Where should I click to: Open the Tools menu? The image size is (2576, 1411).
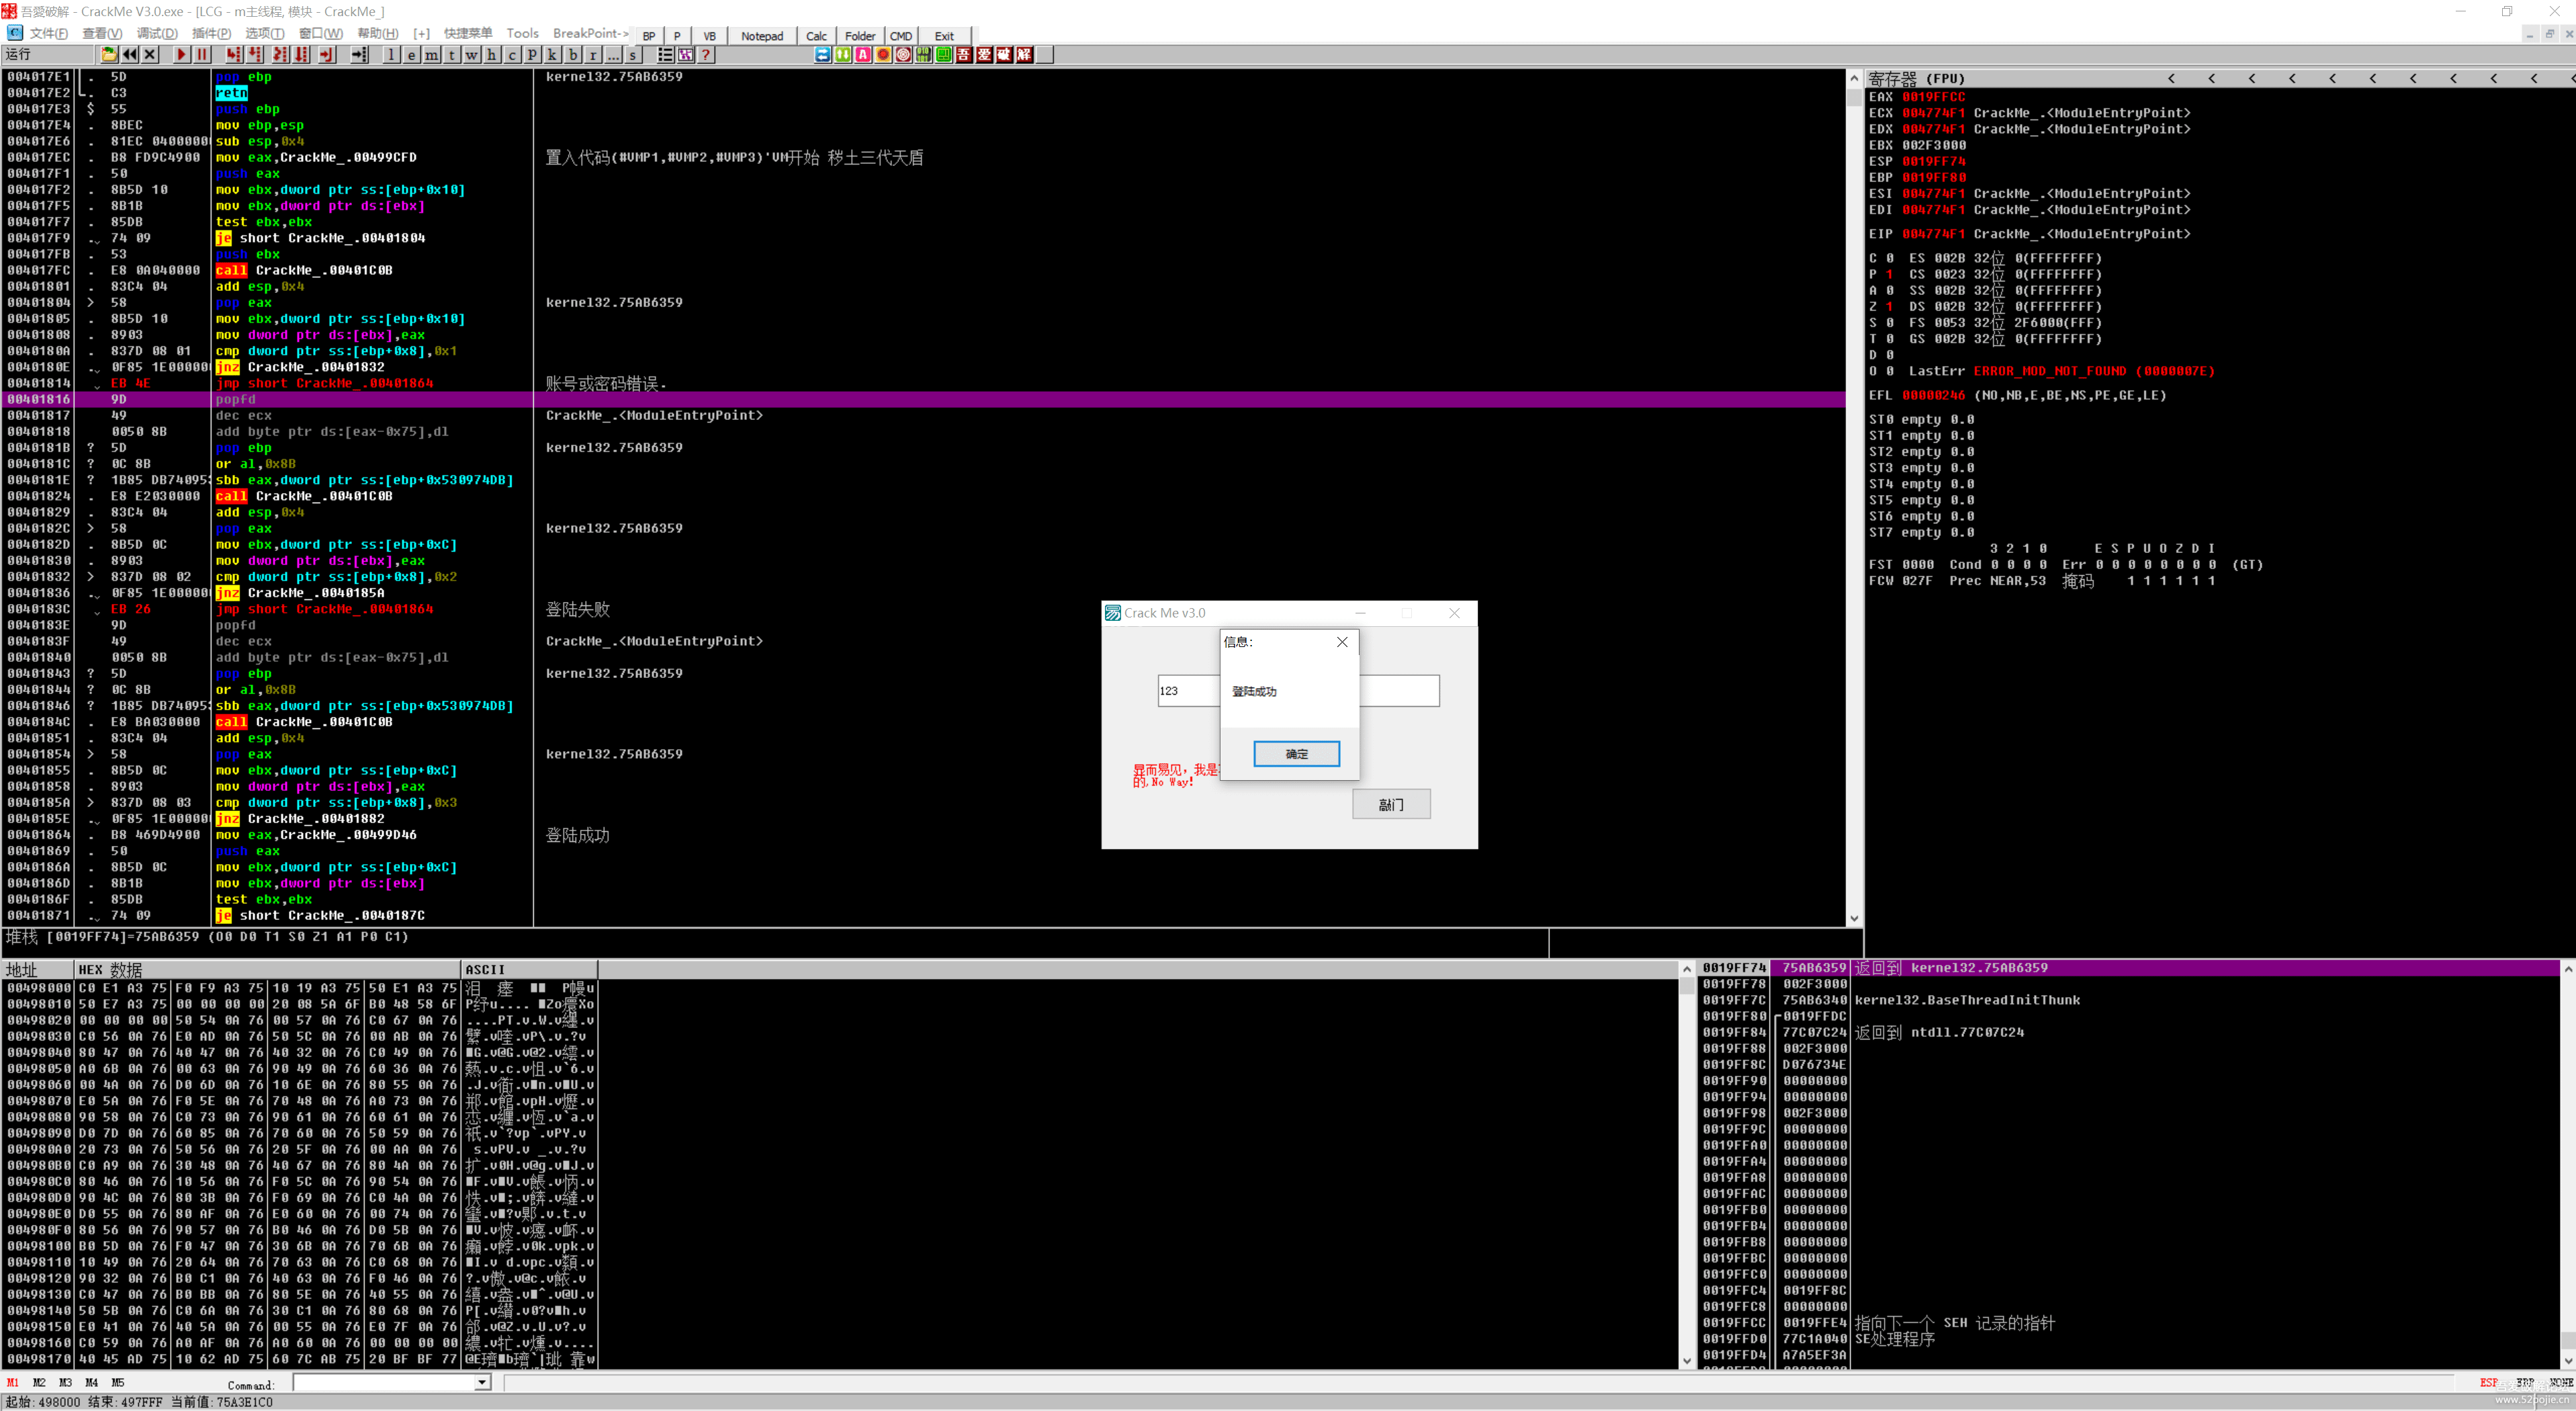pos(522,34)
